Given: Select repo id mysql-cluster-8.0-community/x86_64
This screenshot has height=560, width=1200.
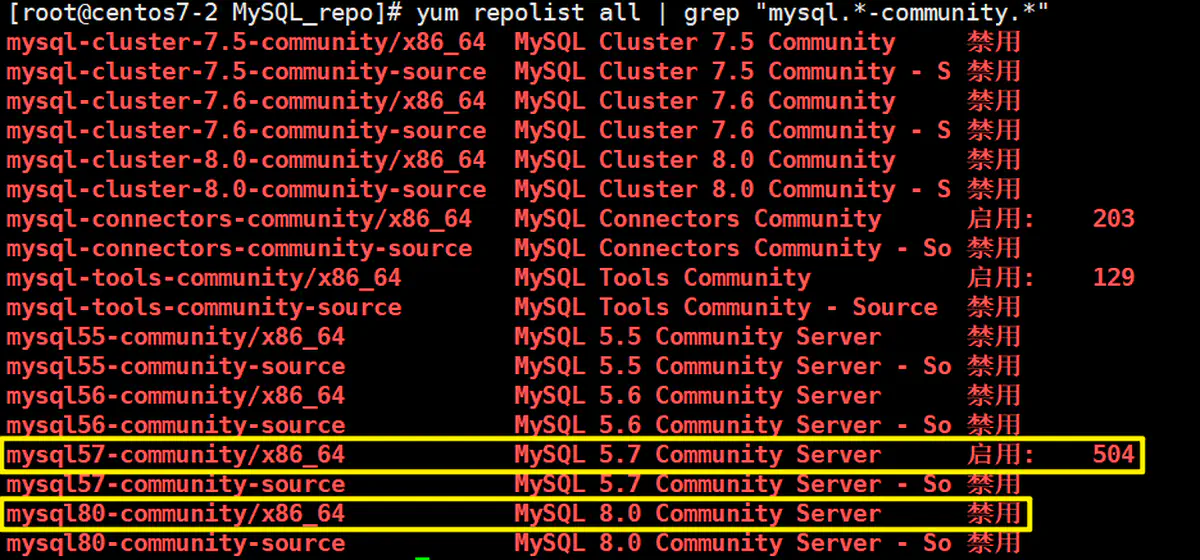Looking at the screenshot, I should pos(246,160).
